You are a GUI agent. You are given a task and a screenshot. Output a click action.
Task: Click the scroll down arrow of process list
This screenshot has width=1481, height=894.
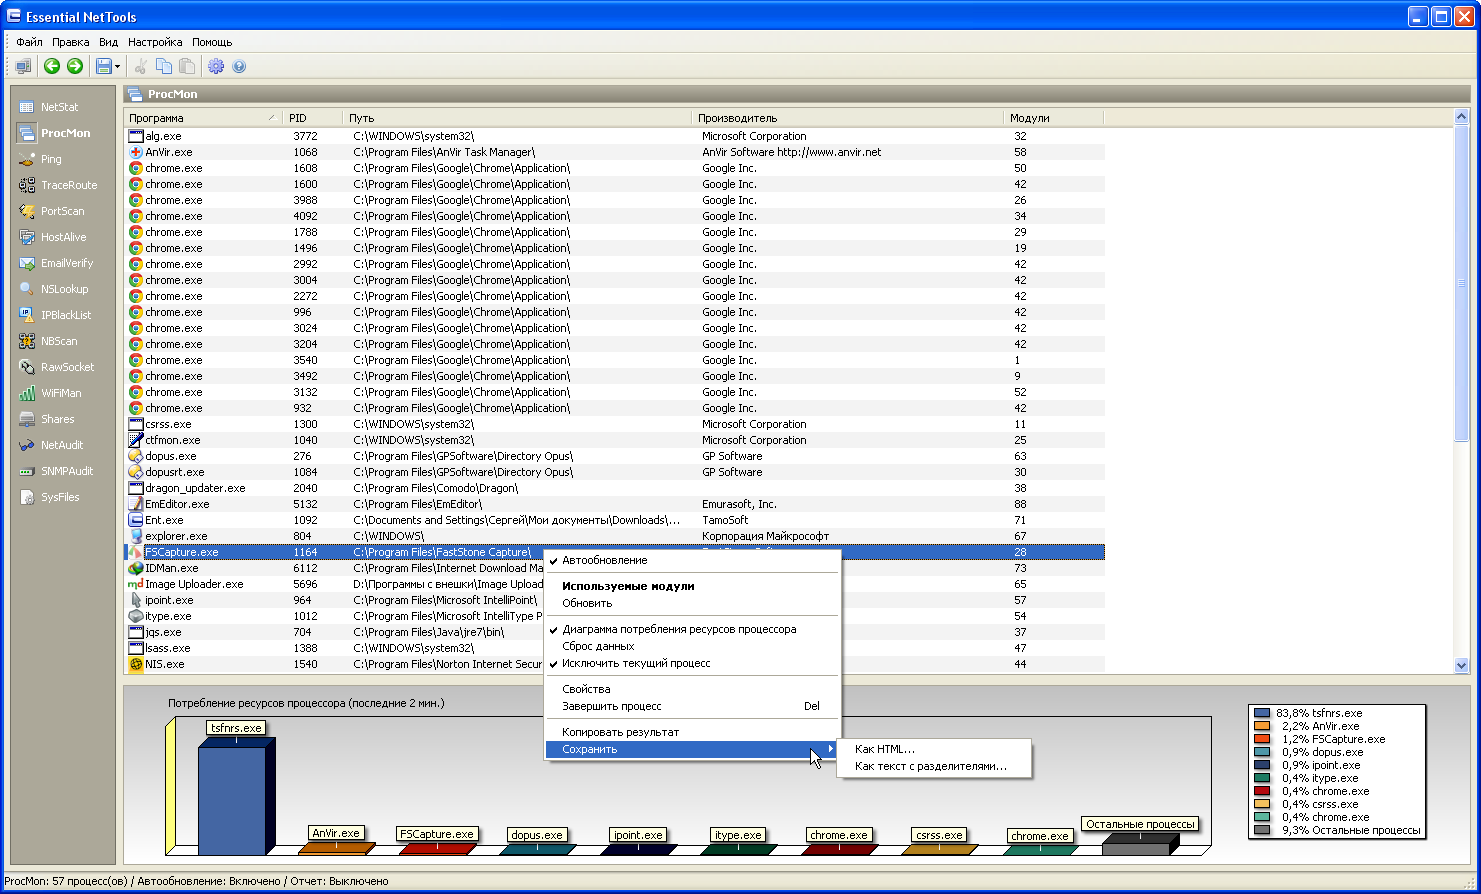1461,665
